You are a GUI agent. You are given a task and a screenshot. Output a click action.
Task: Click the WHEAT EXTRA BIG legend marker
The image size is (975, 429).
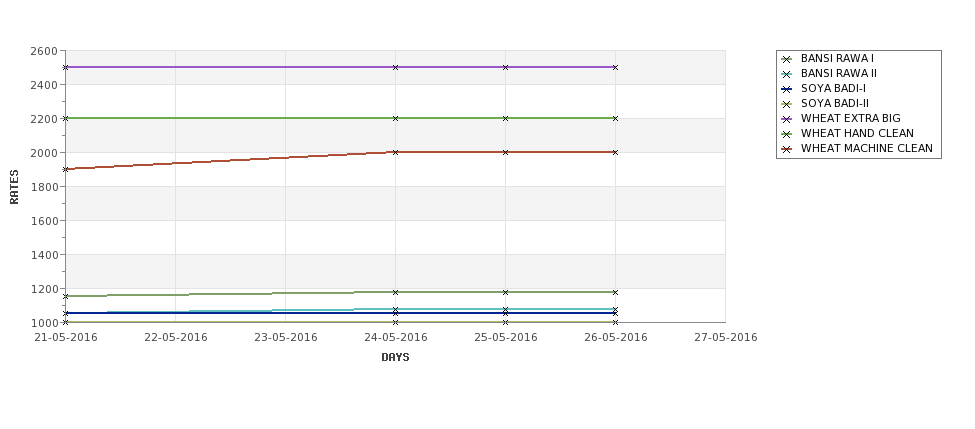point(787,119)
